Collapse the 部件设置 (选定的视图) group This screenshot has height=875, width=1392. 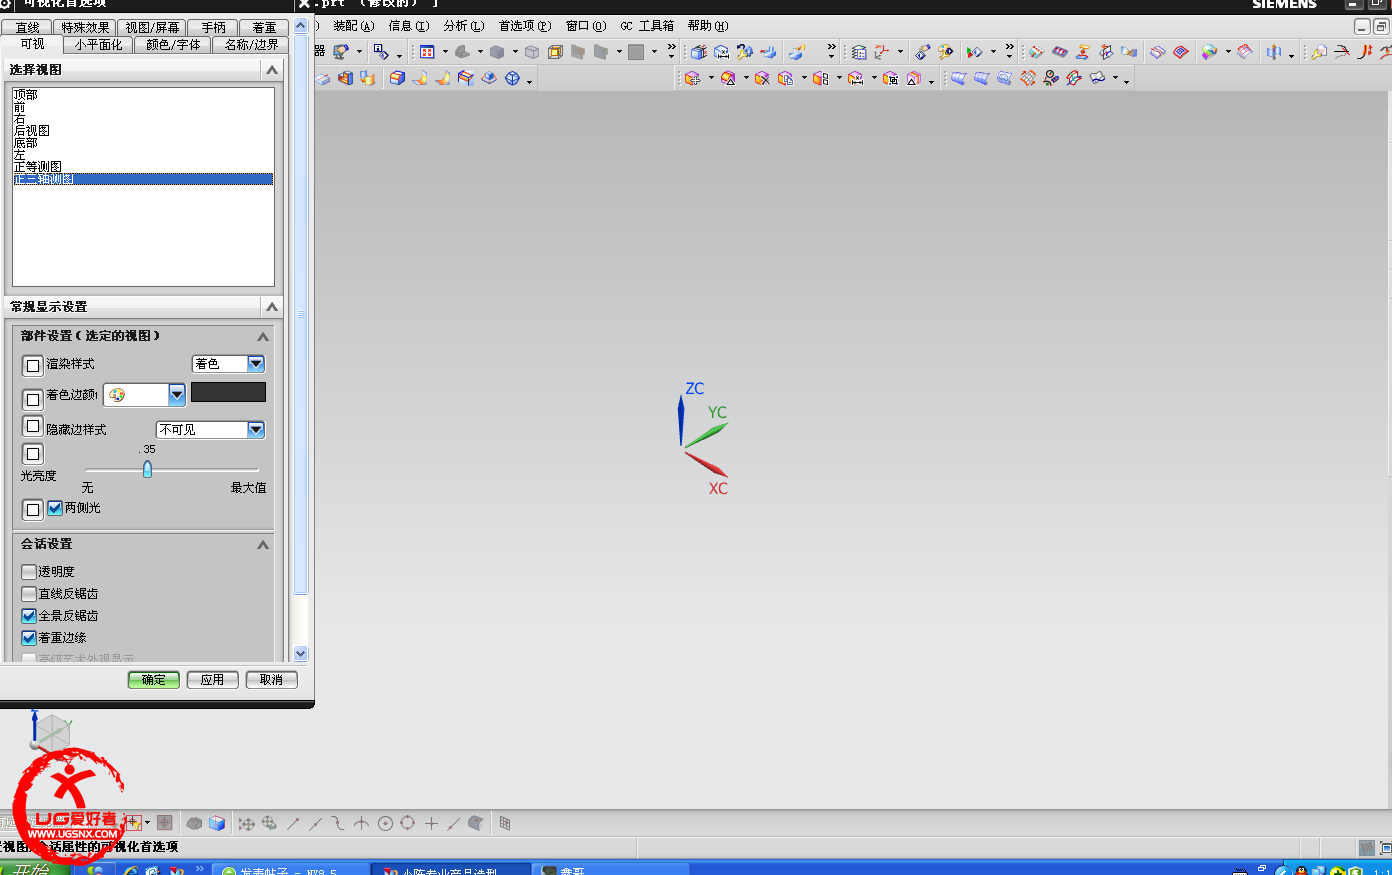pos(263,337)
